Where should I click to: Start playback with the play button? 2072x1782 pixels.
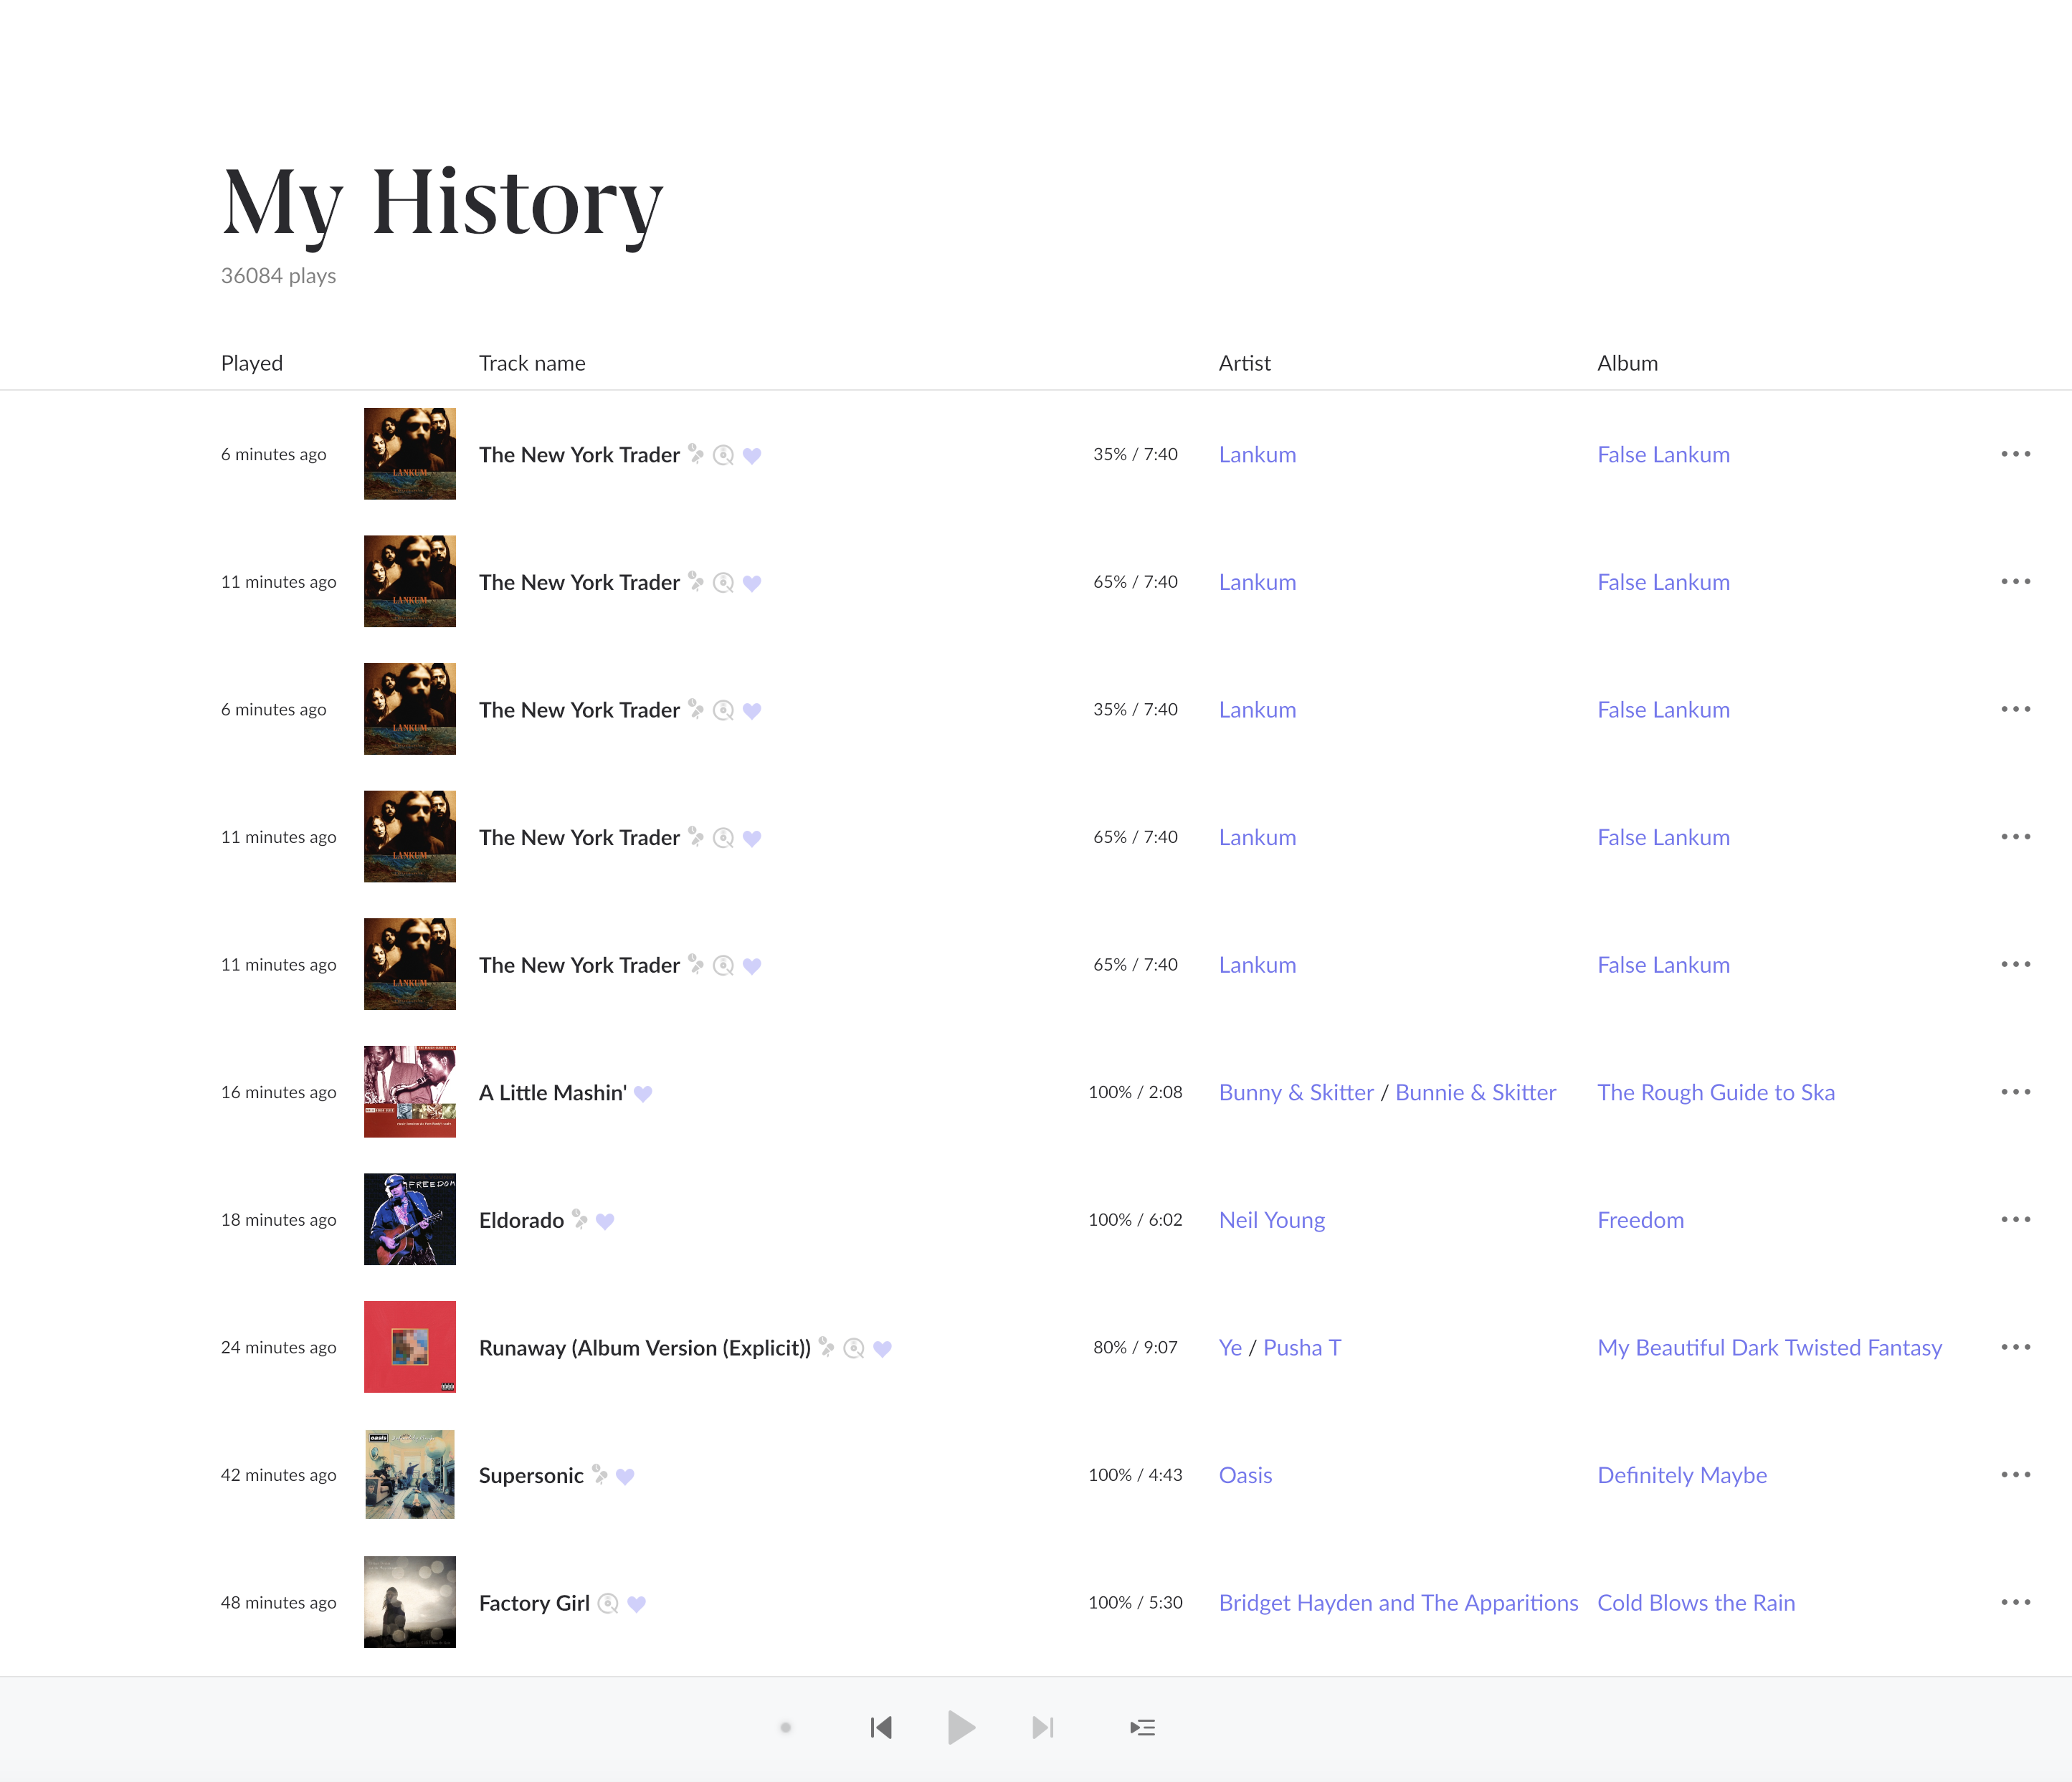click(x=961, y=1728)
